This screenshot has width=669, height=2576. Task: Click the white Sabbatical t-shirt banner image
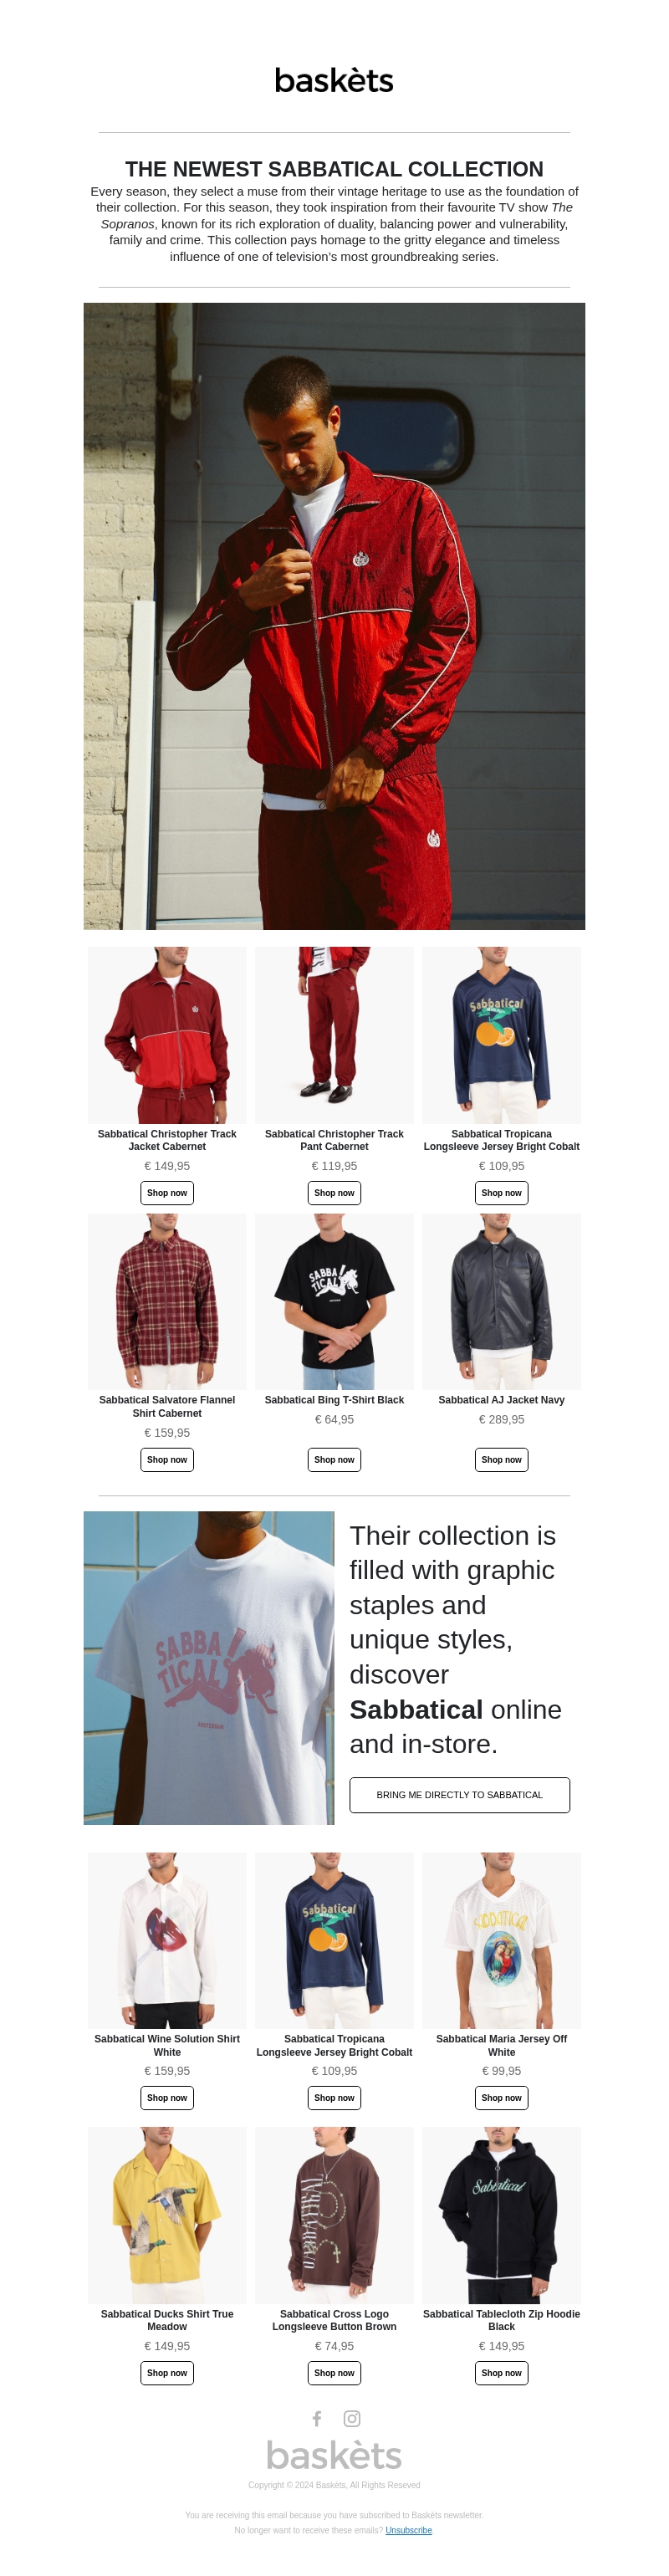[x=209, y=1667]
